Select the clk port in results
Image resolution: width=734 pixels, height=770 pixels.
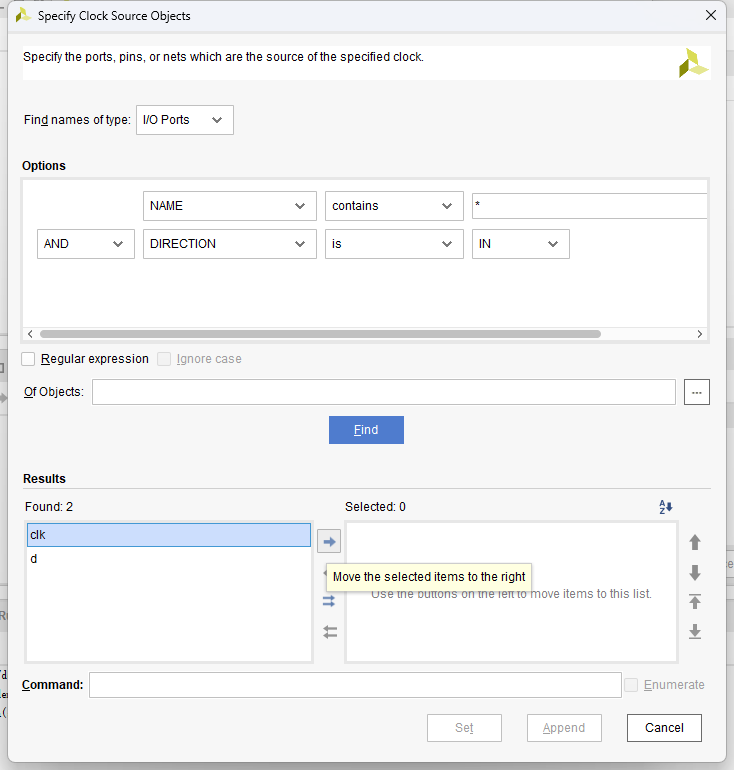pyautogui.click(x=168, y=535)
